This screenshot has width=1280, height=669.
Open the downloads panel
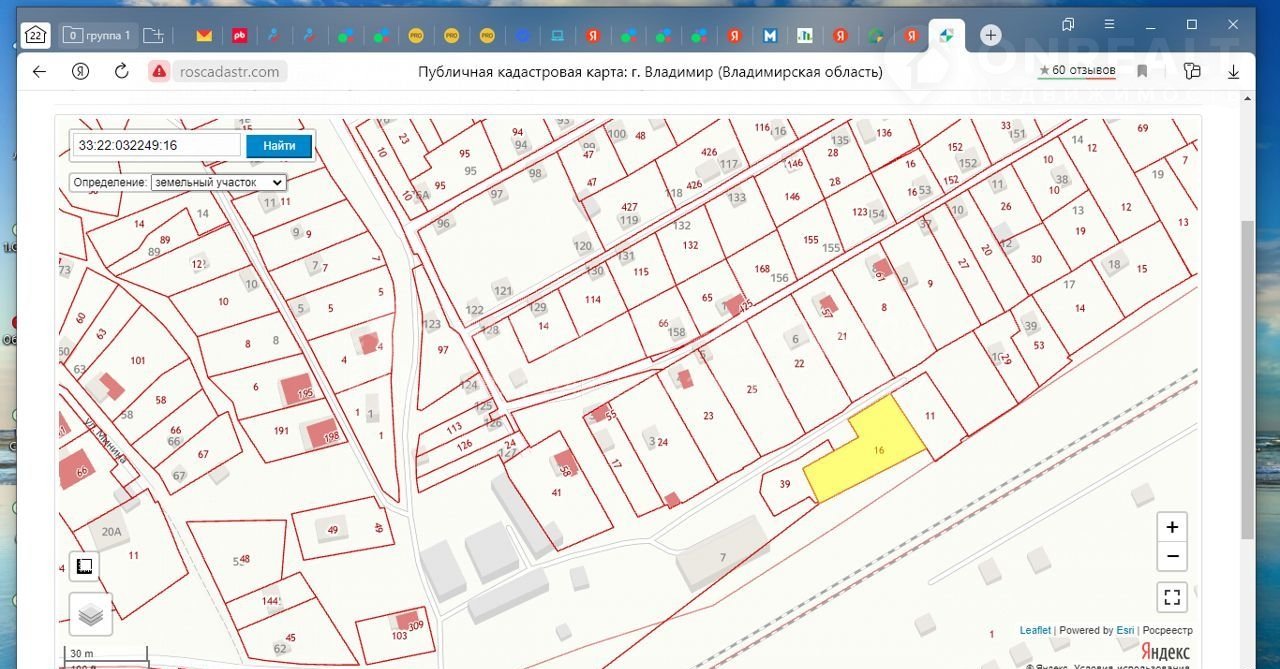coord(1234,71)
